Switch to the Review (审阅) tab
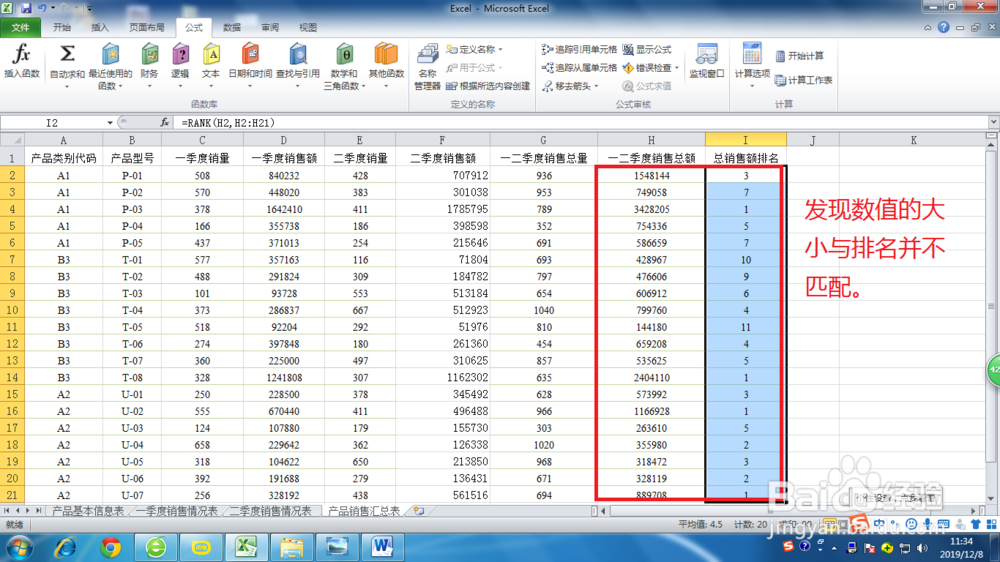The width and height of the screenshot is (1000, 562). [x=270, y=27]
